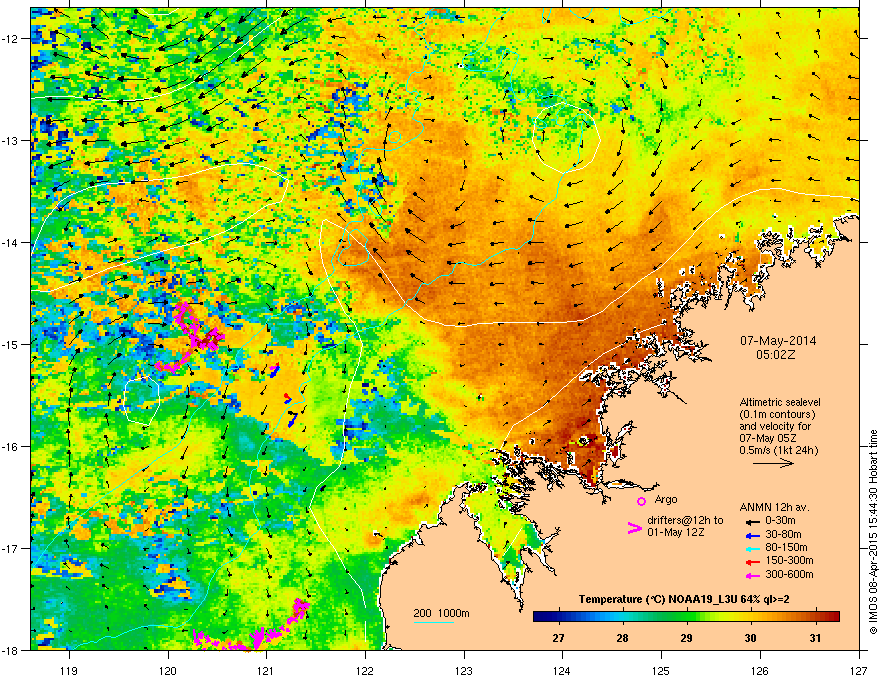Click the dark blue end of temperature colorbar
The image size is (880, 680).
(538, 616)
